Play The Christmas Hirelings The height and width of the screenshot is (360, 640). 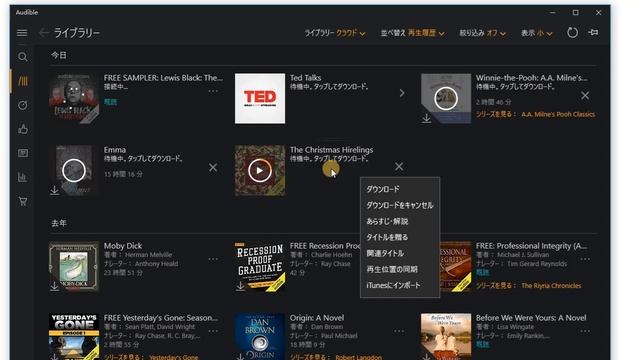(x=260, y=170)
